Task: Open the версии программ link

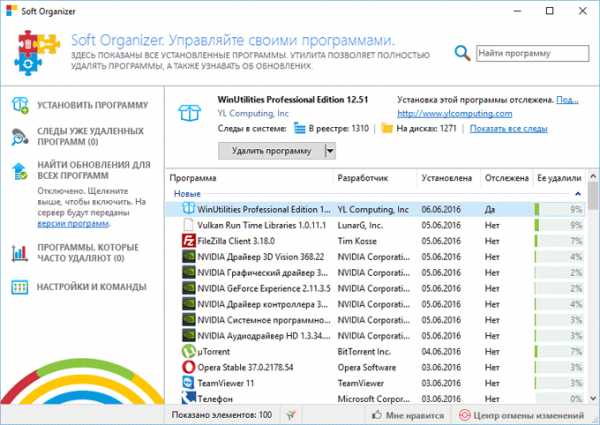Action: pos(73,223)
